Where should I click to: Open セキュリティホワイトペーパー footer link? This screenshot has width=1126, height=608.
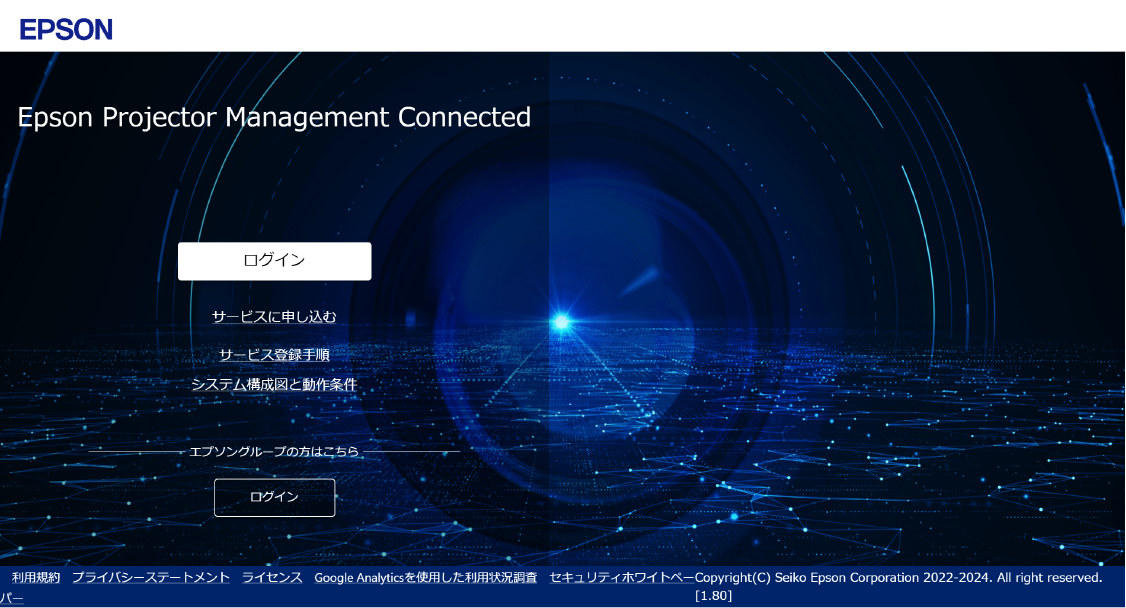click(x=621, y=577)
